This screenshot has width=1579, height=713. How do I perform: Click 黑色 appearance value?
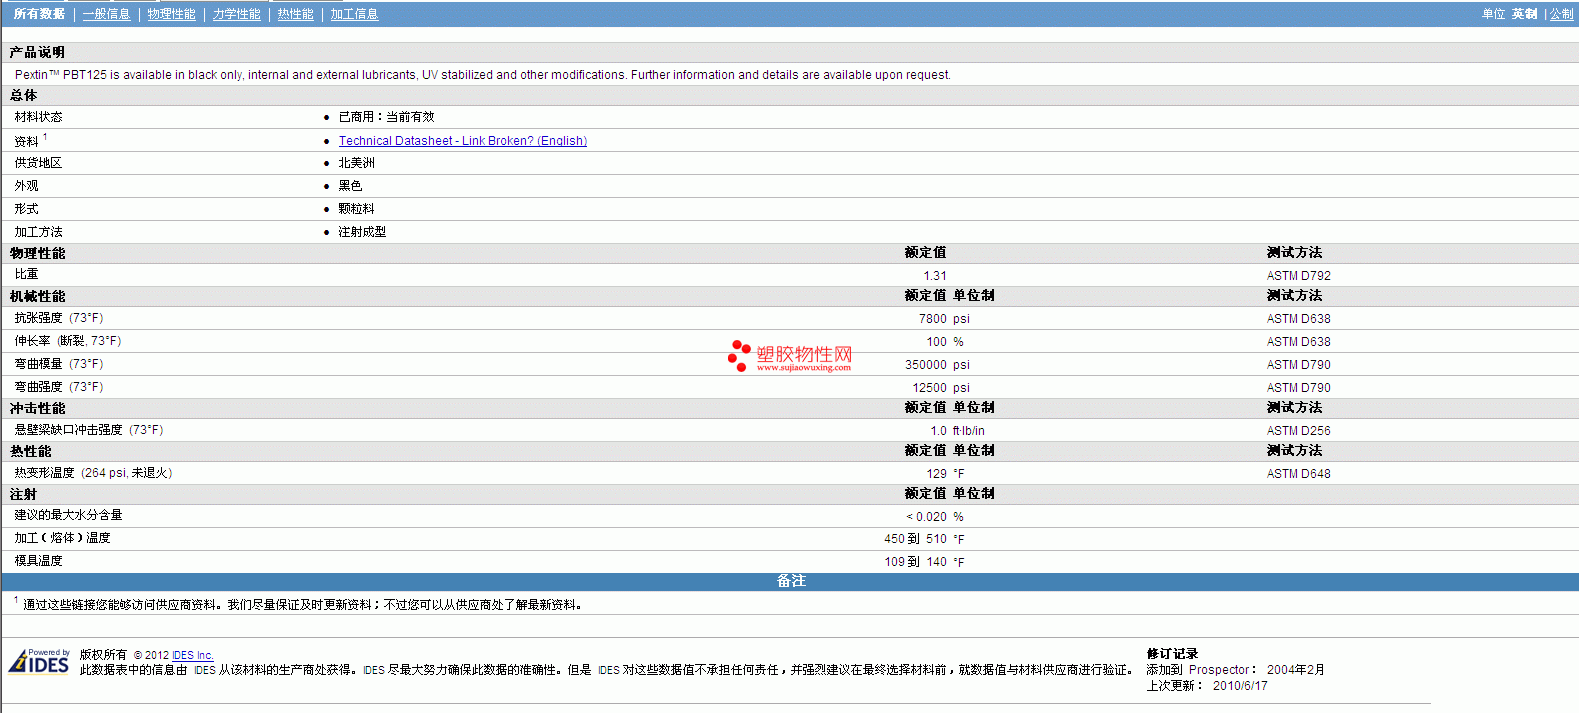coord(350,186)
